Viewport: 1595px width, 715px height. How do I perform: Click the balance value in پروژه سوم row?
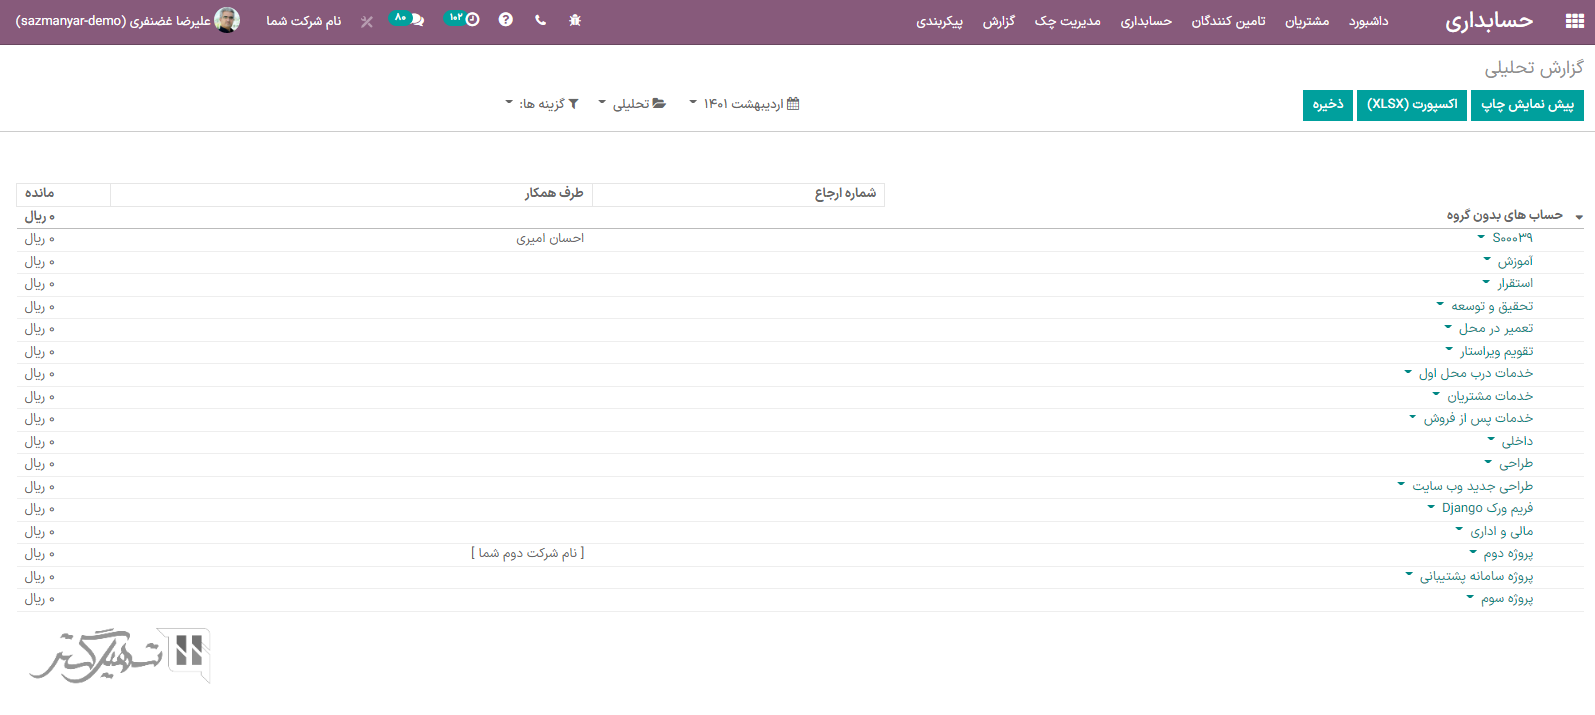tap(40, 598)
